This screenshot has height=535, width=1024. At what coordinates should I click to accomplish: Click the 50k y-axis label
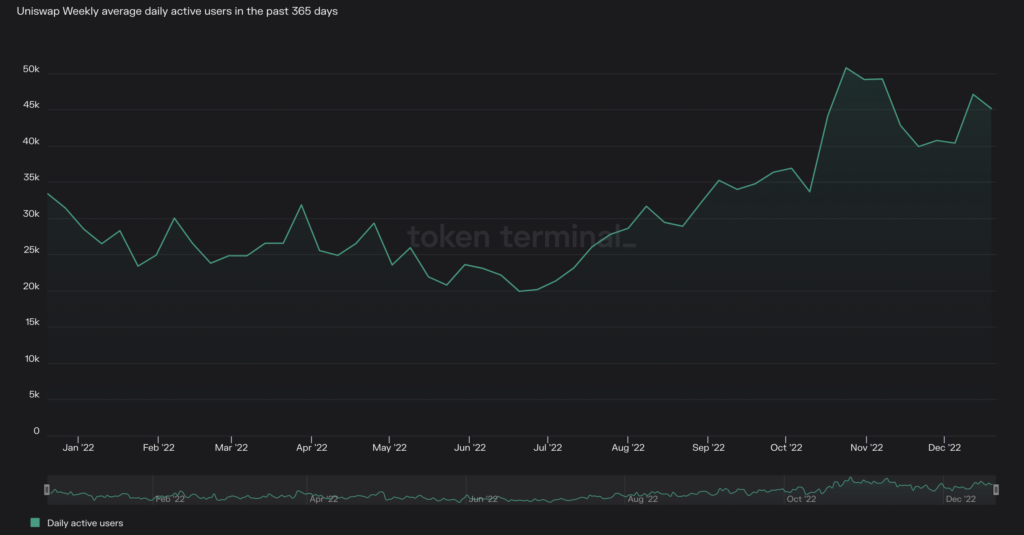pyautogui.click(x=31, y=69)
